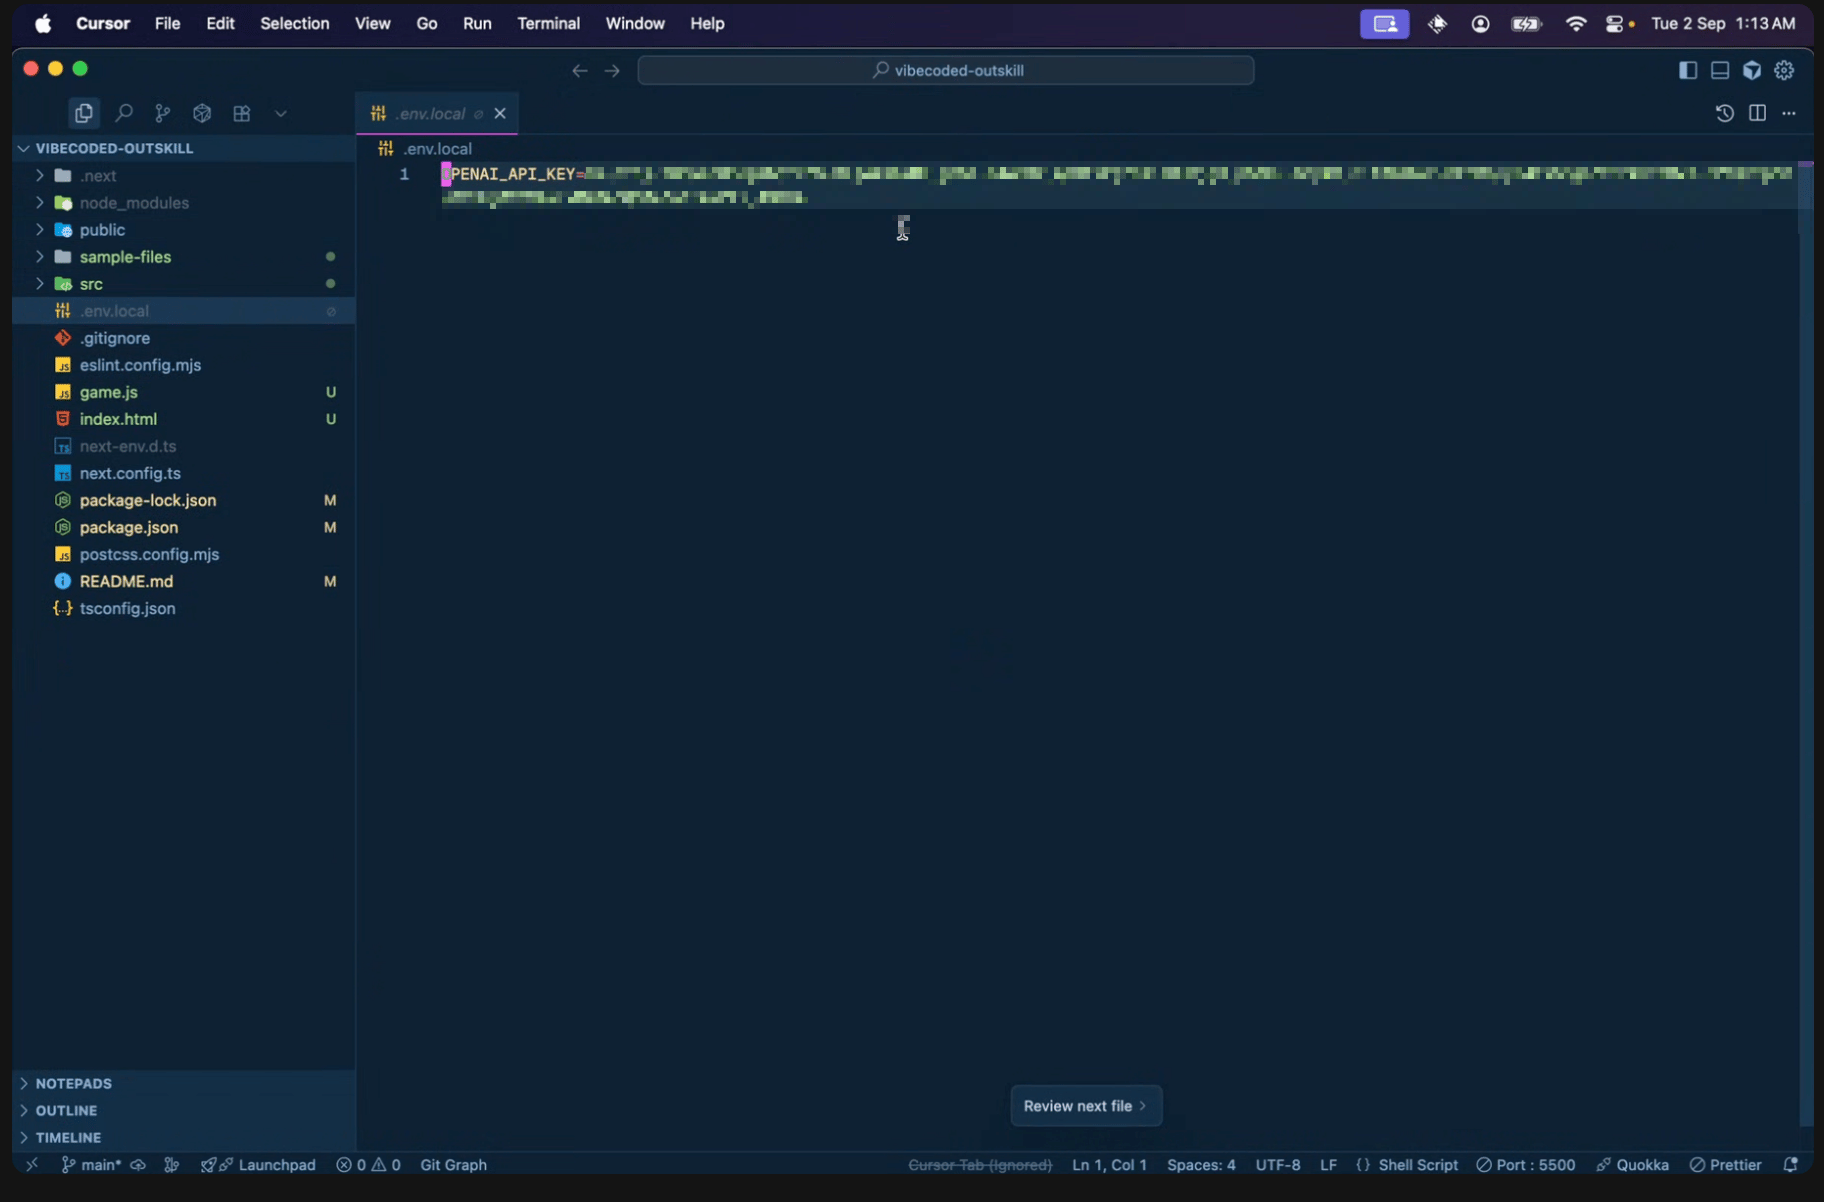Open the Explorer view icon
The image size is (1824, 1202).
click(84, 113)
